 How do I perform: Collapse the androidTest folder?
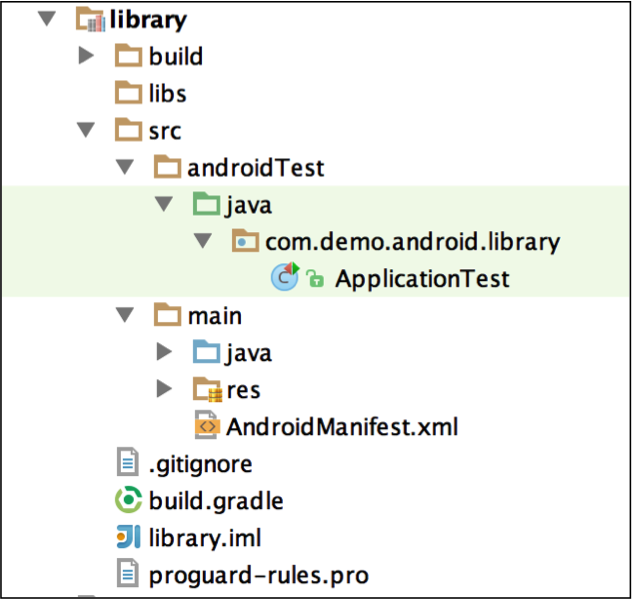pos(125,167)
